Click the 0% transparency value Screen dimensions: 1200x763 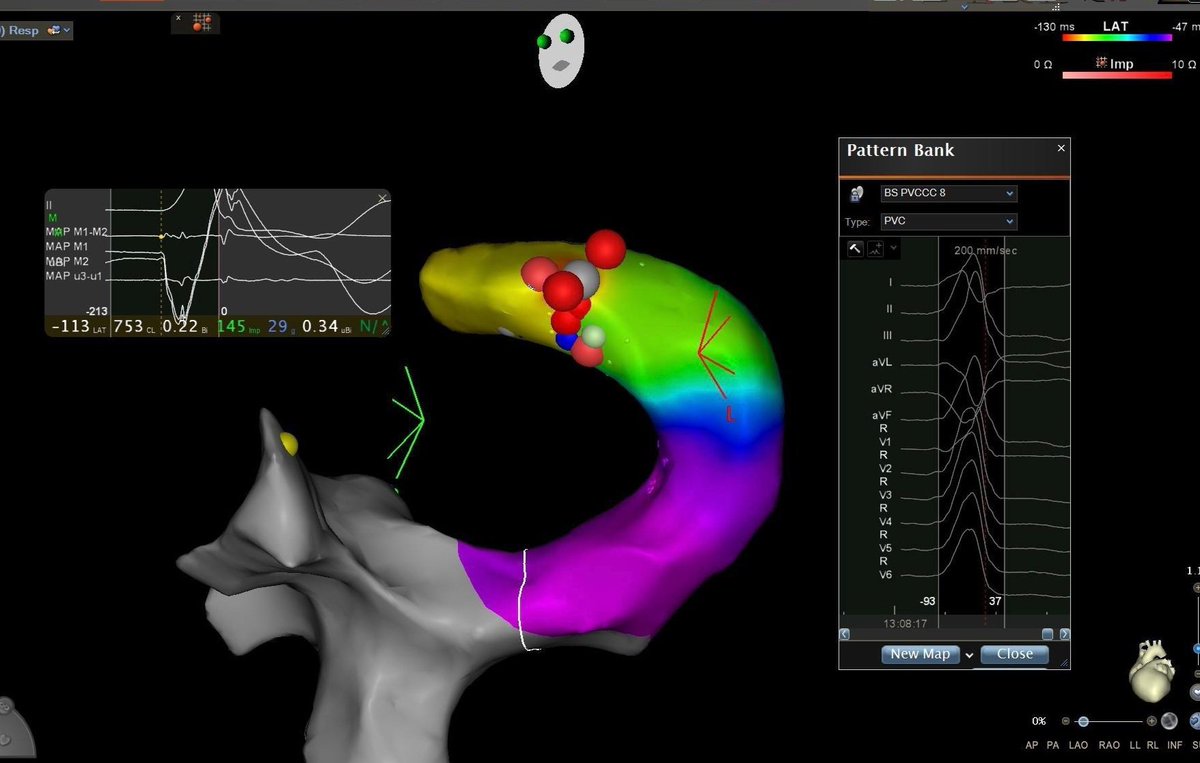tap(1039, 721)
